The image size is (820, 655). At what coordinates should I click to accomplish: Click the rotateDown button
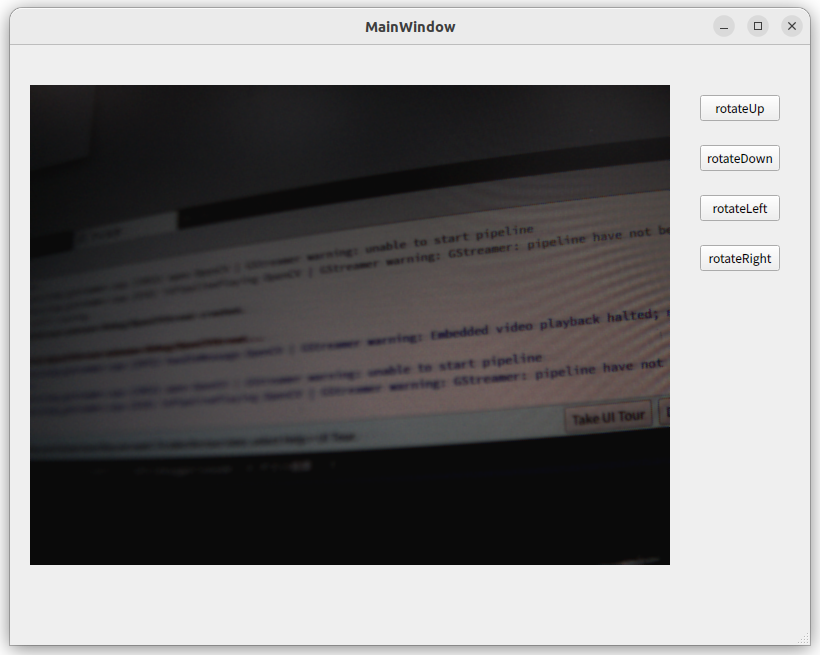click(x=739, y=158)
